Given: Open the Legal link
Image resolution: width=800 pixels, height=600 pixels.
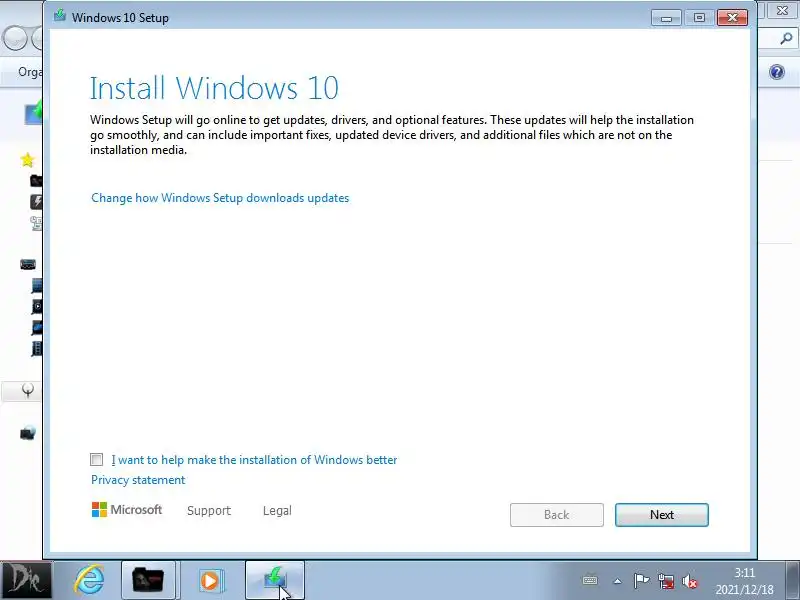Looking at the screenshot, I should point(277,511).
